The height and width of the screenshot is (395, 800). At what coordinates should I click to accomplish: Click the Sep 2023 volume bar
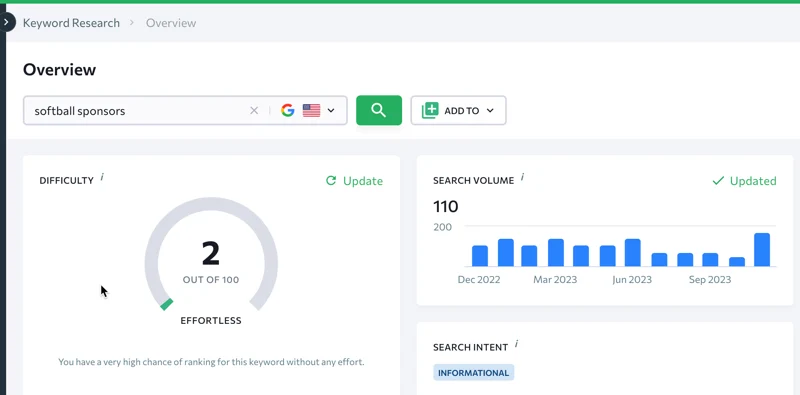[710, 260]
